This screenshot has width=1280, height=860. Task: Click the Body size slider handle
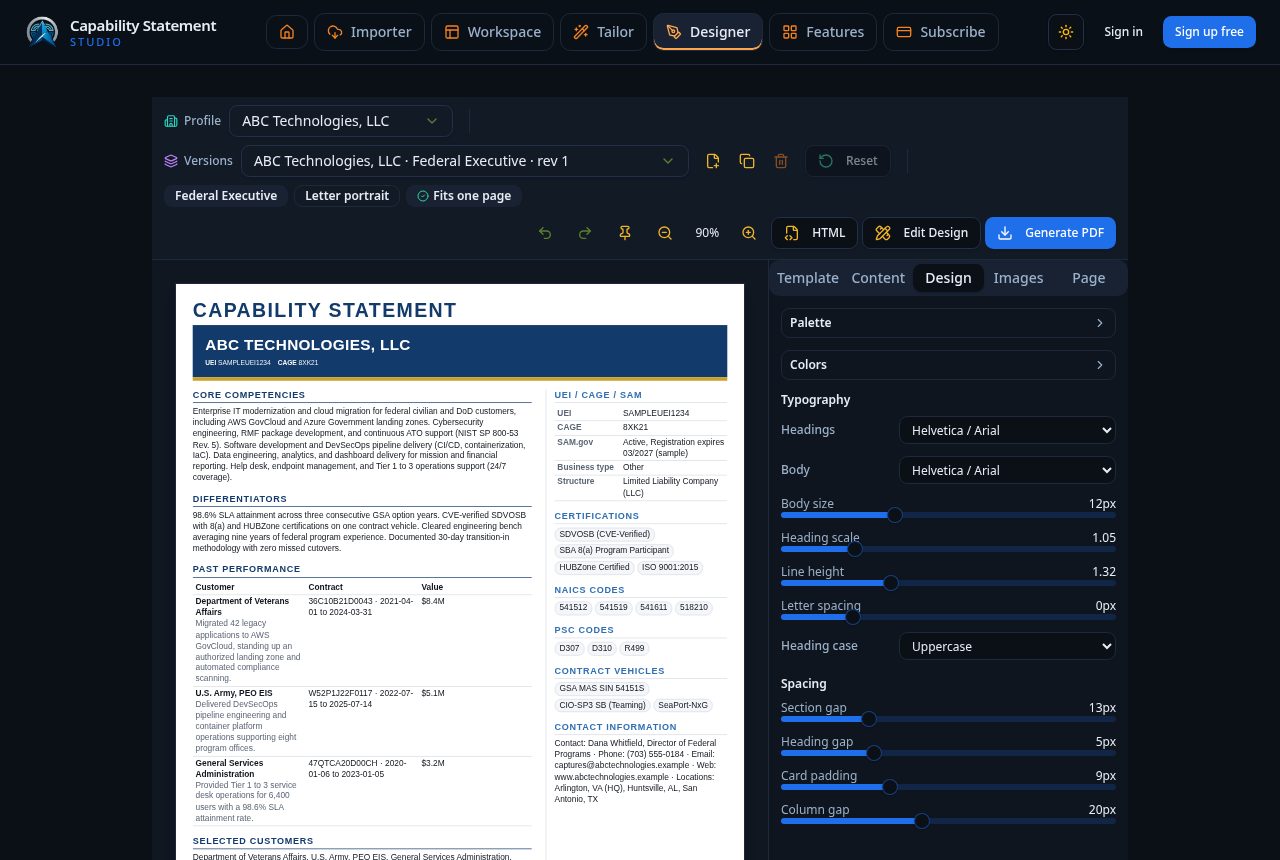tap(895, 515)
